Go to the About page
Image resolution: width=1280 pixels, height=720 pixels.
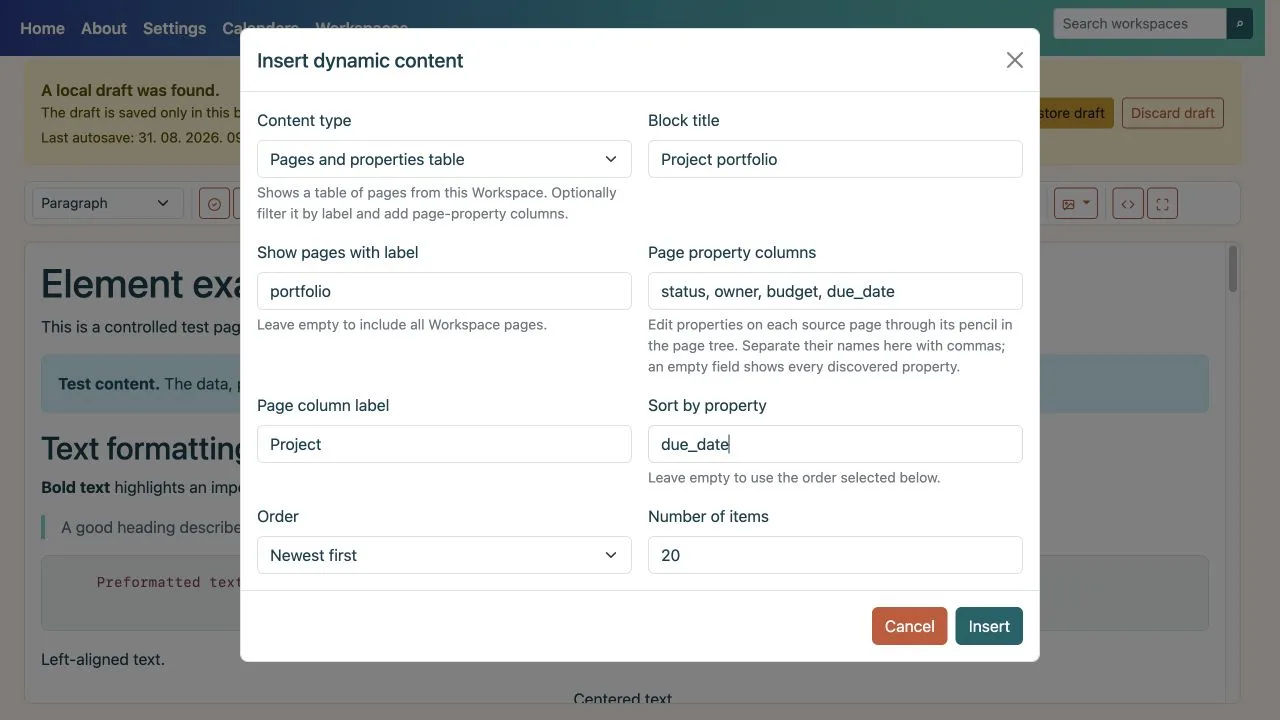pos(104,28)
